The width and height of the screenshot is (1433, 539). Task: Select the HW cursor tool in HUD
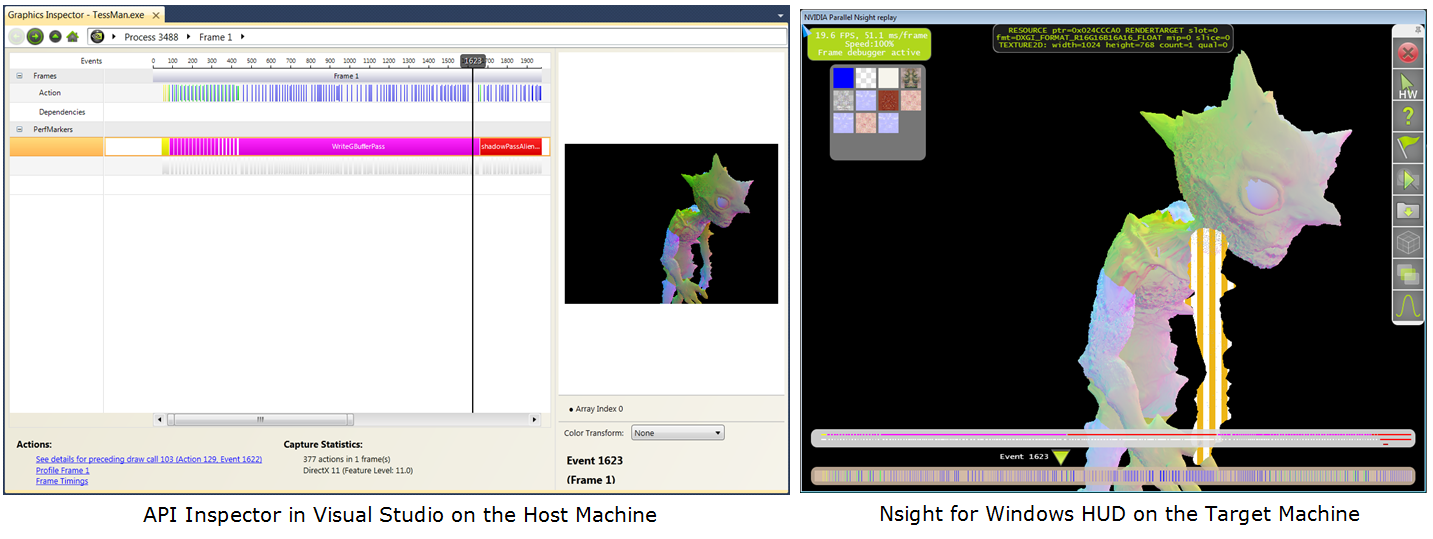tap(1408, 87)
